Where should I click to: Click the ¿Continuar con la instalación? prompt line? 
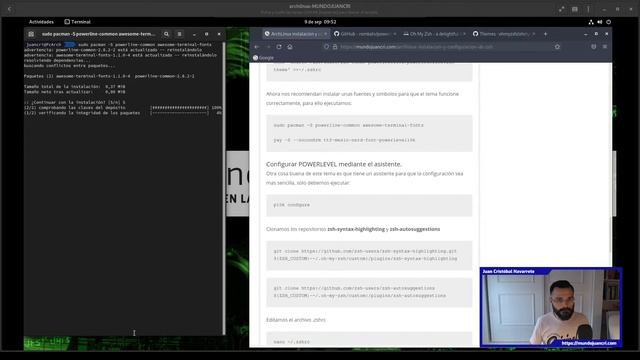(74, 102)
